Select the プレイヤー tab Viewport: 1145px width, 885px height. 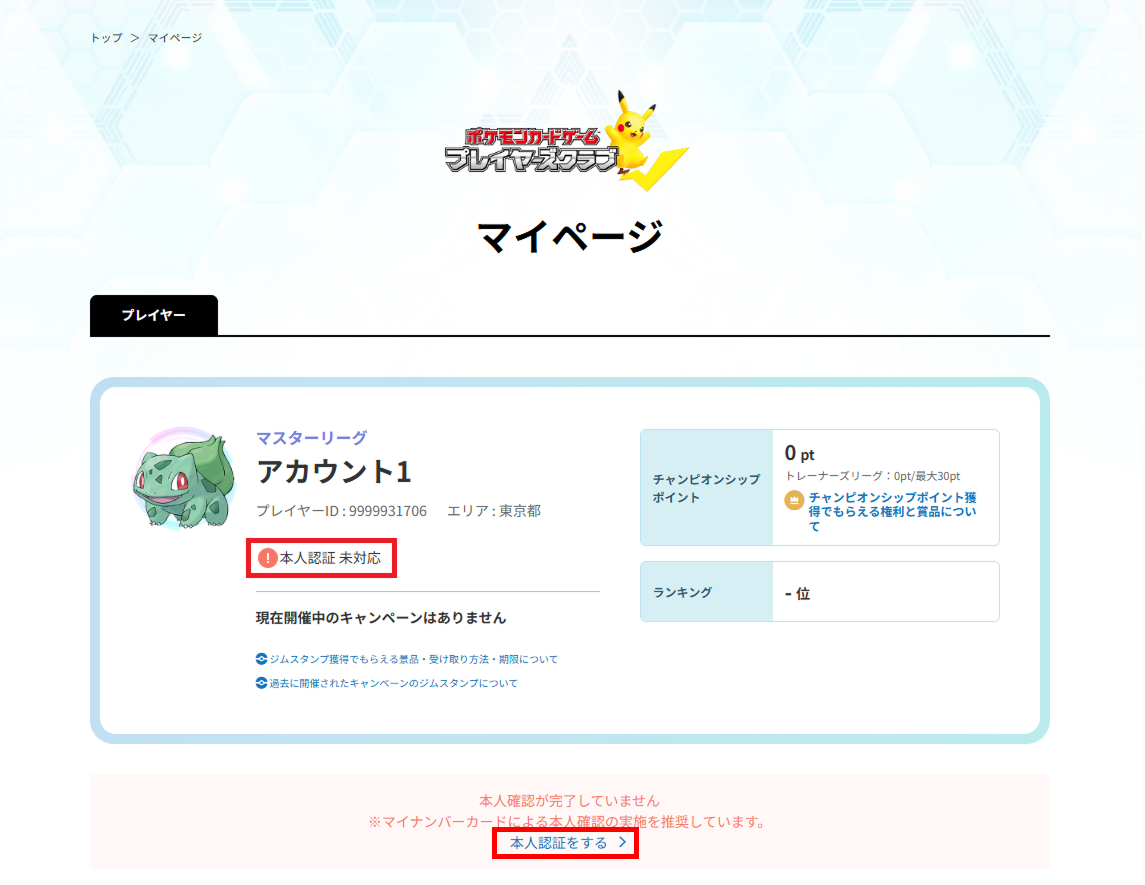click(x=154, y=315)
